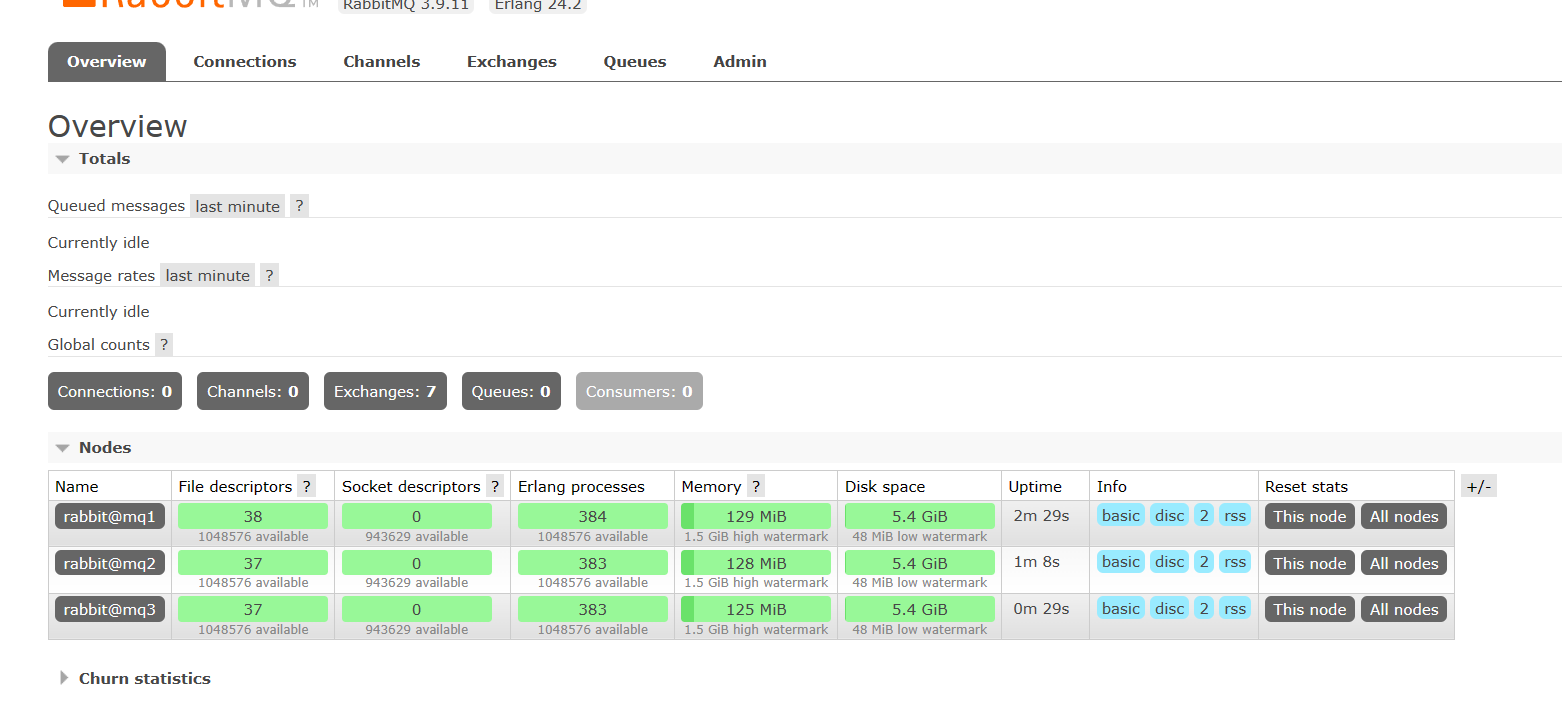Click the 2 tag for rabbit@mq1
The width and height of the screenshot is (1562, 710).
1204,515
